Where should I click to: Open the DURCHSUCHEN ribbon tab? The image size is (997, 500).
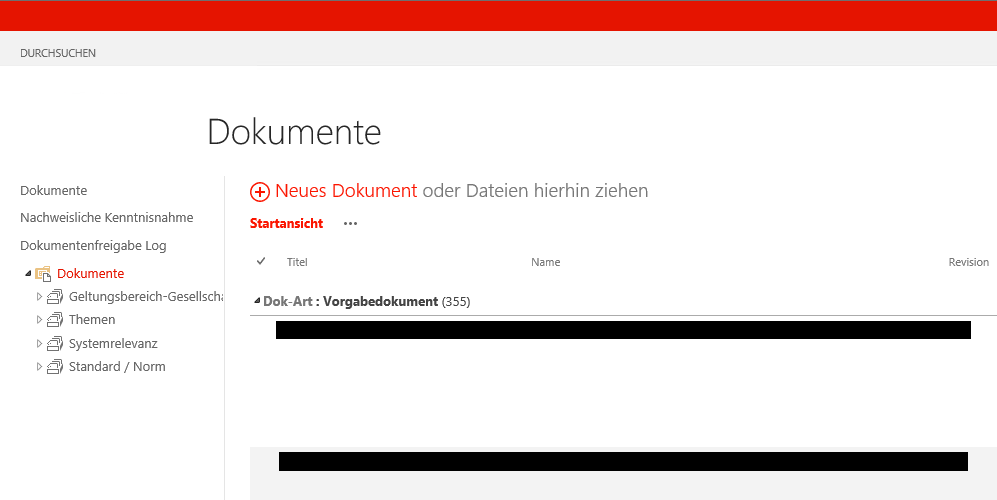pyautogui.click(x=58, y=53)
